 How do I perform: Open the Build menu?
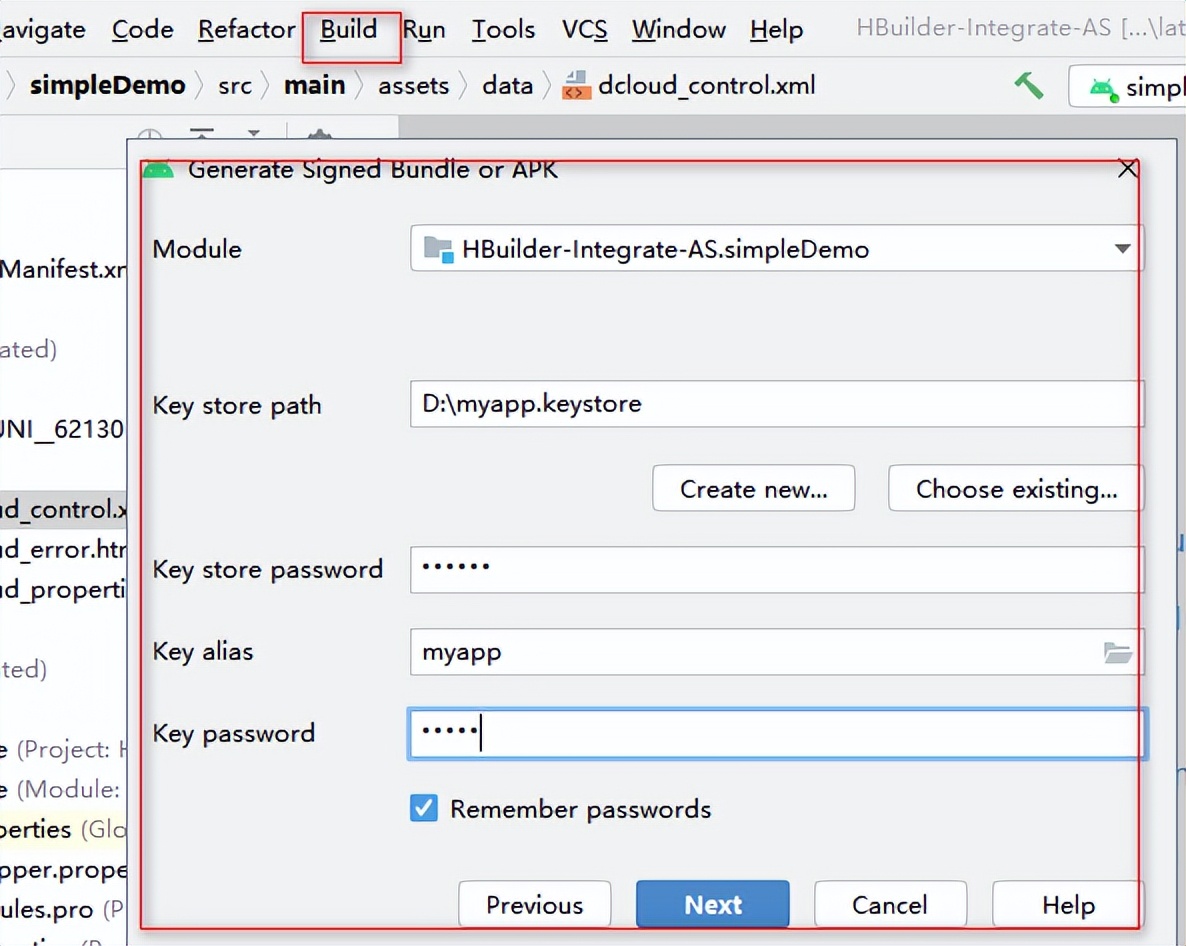349,30
